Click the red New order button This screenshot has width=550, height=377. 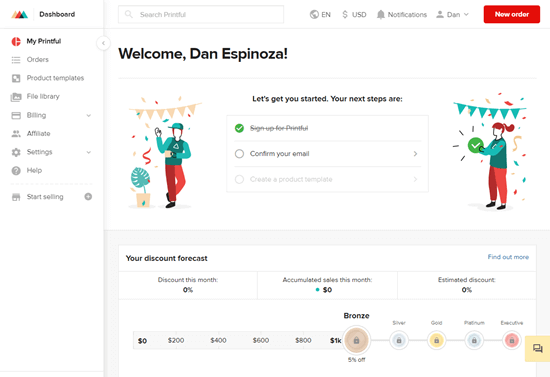tap(512, 14)
